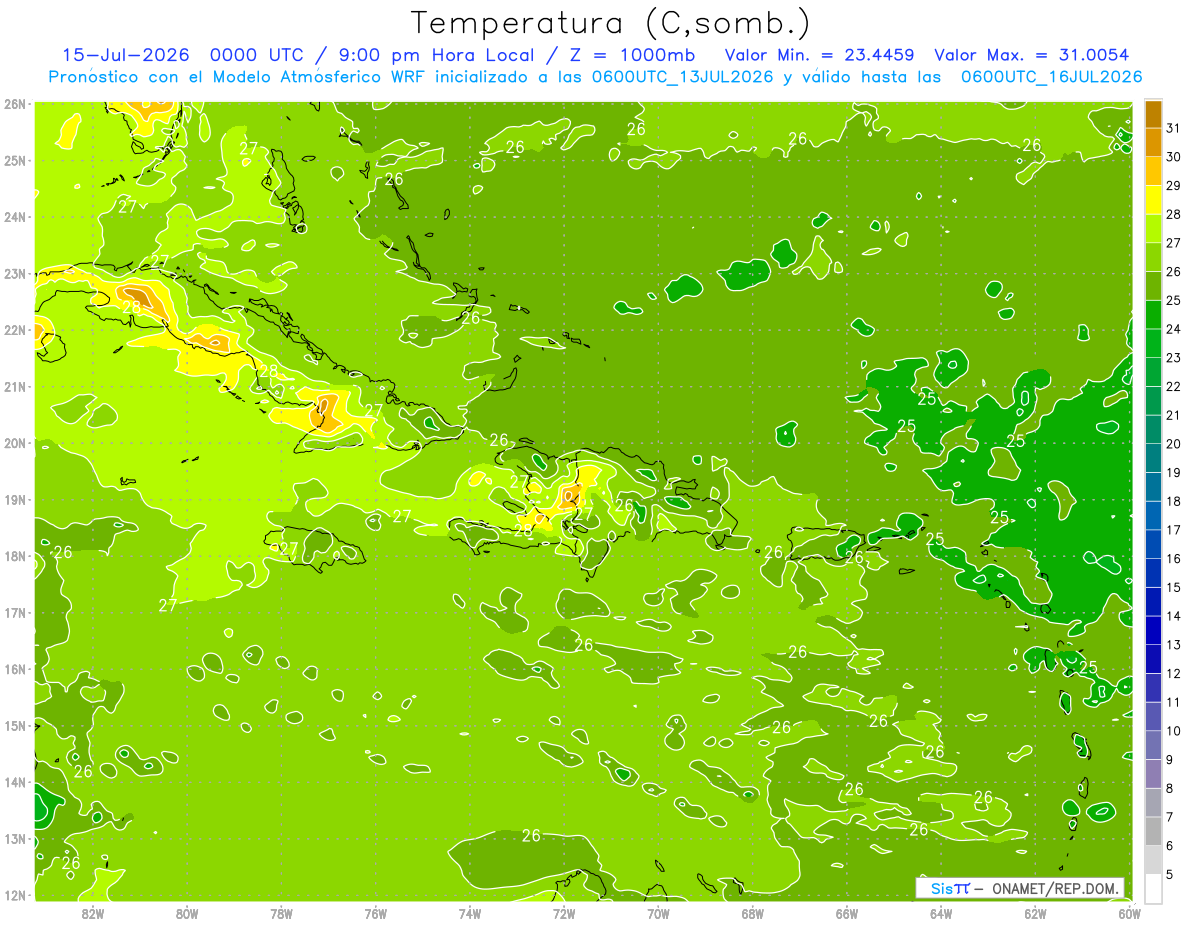Screen dimensions: 1200x927
Task: Click the "24N" latitude label
Action: point(14,217)
